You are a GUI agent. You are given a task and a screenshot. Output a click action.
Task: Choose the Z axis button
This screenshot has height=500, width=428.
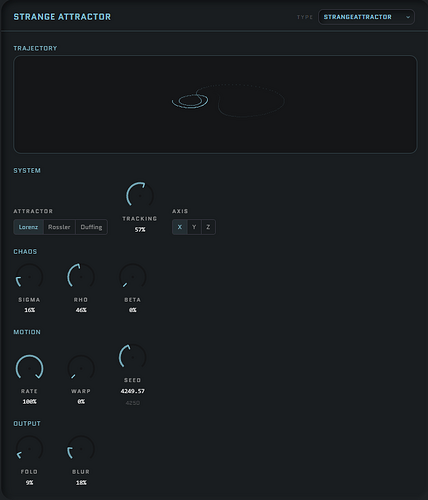click(x=208, y=227)
